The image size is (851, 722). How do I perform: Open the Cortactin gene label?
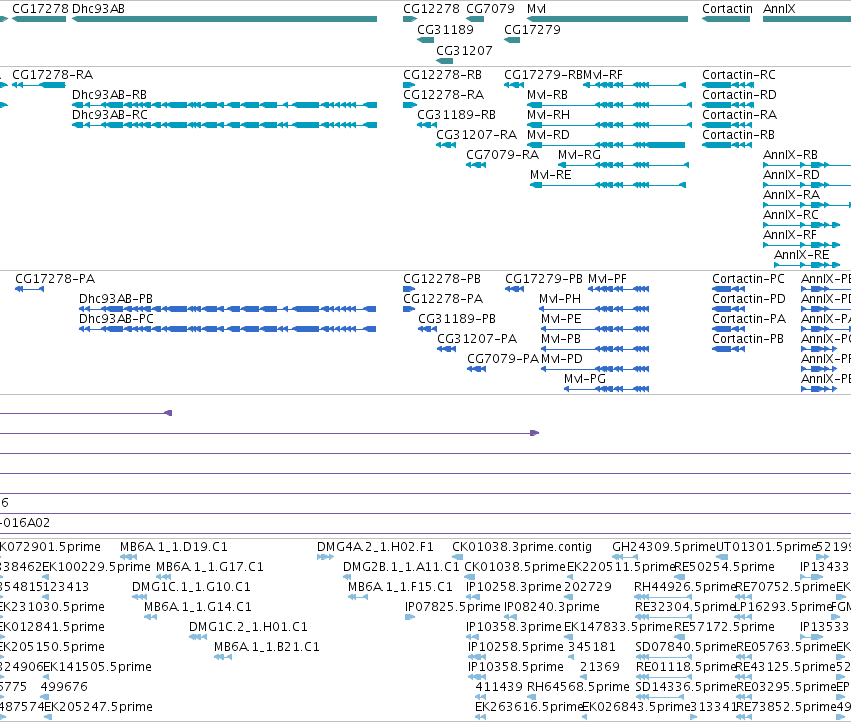[727, 9]
